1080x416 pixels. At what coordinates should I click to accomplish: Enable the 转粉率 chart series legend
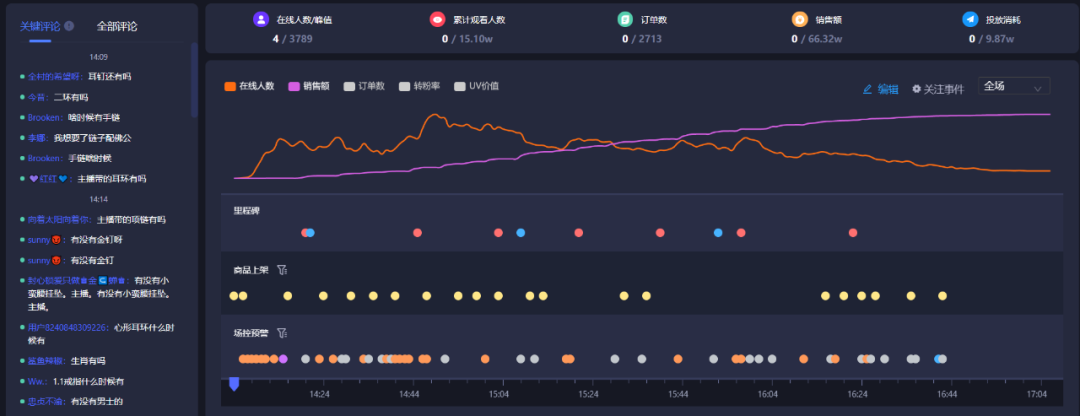click(419, 87)
